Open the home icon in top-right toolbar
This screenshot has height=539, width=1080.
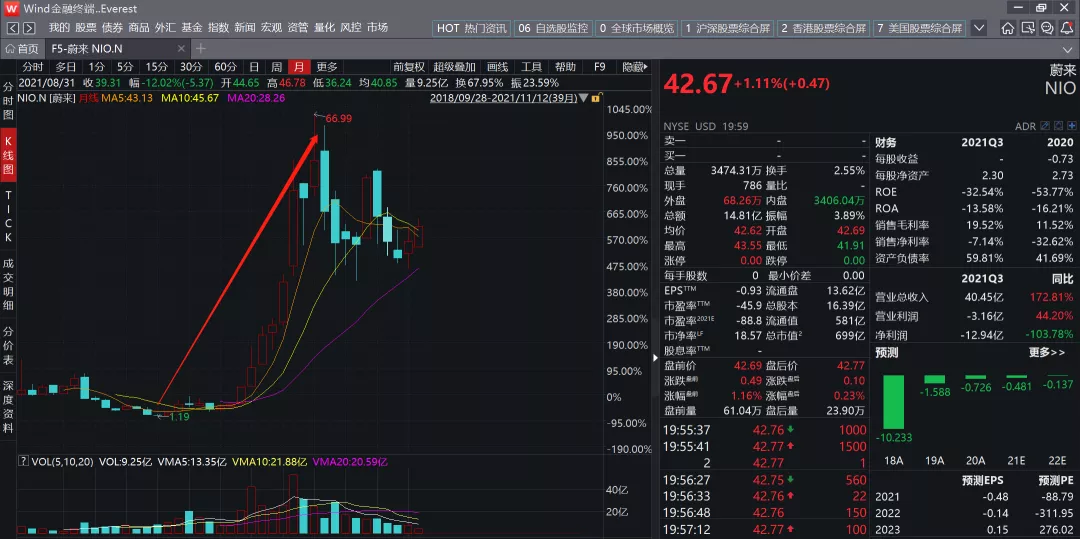coord(1008,28)
